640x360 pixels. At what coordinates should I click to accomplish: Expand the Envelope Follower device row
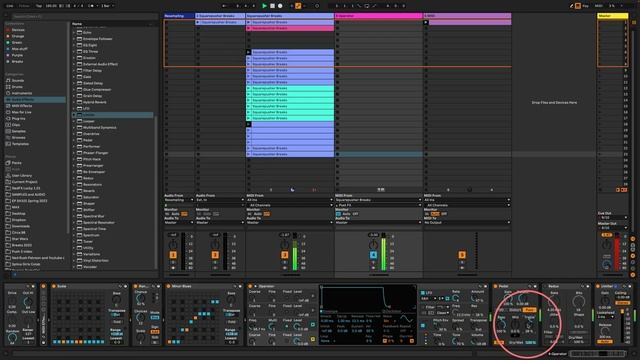pyautogui.click(x=74, y=39)
